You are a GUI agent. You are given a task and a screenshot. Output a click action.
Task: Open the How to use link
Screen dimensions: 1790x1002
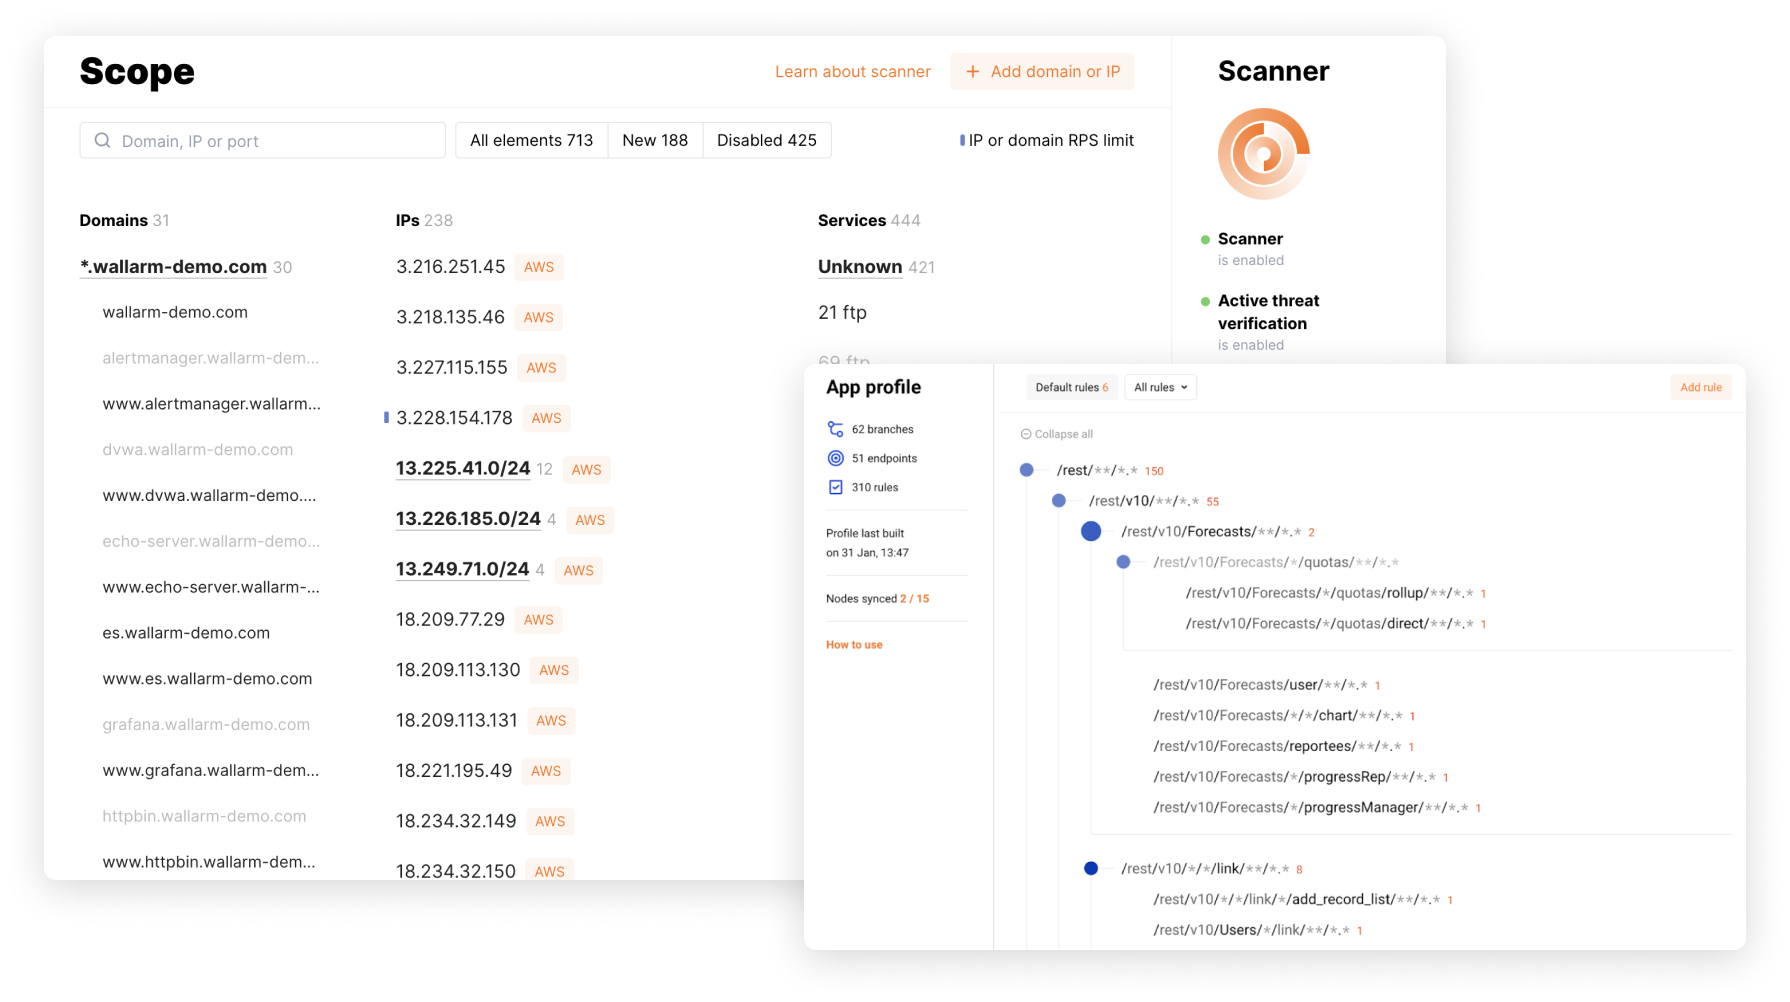[x=854, y=645]
